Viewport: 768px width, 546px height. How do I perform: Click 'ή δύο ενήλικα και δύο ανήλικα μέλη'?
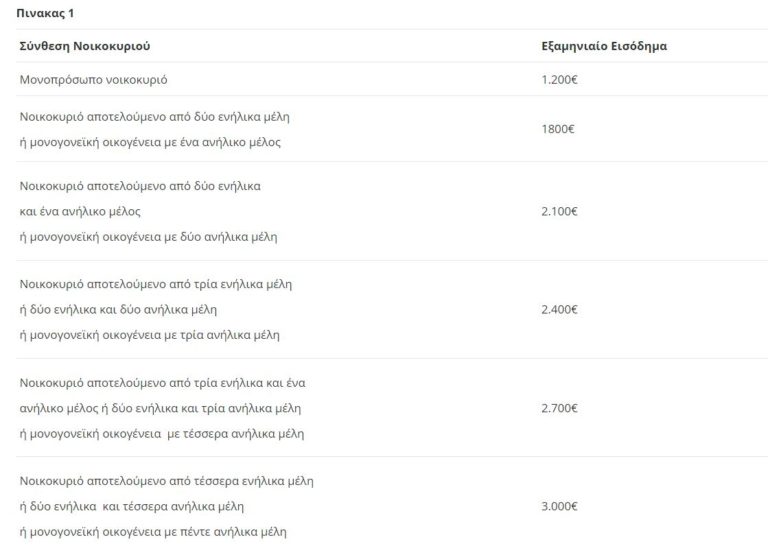click(118, 309)
